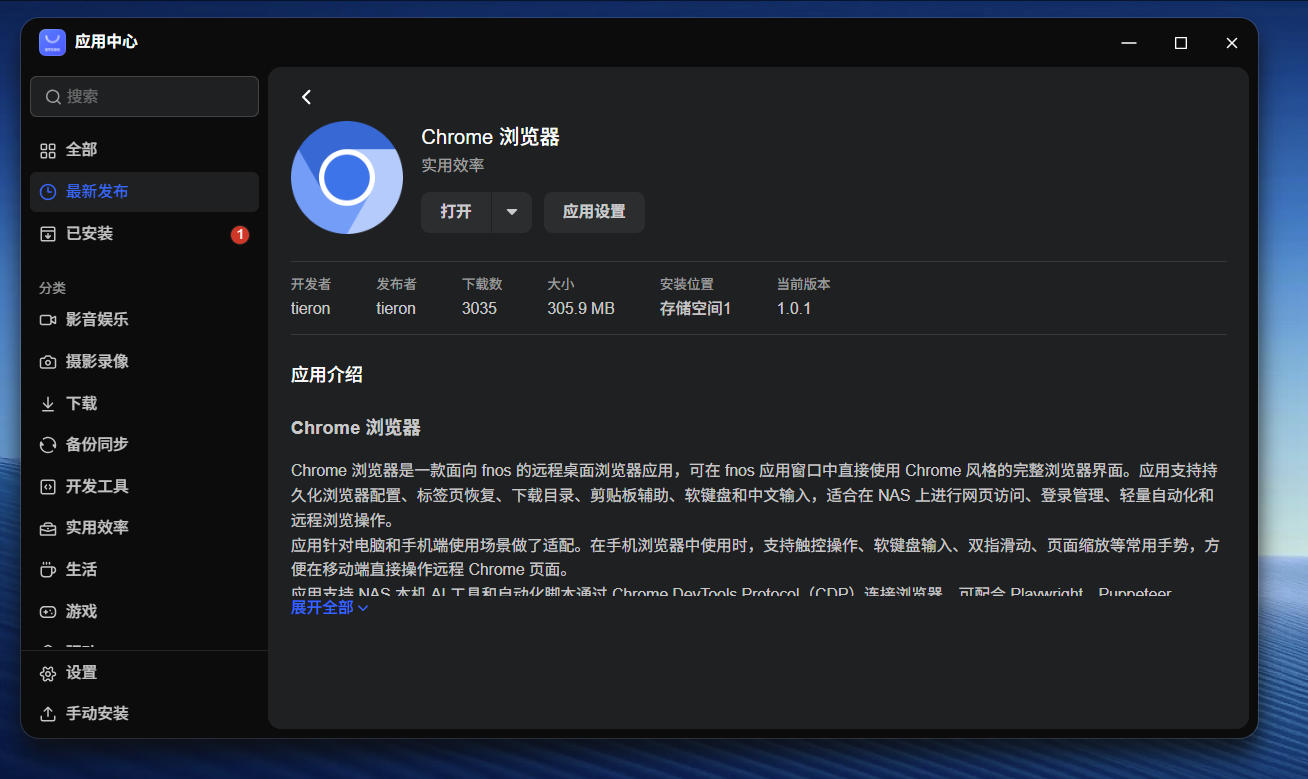The image size is (1308, 779).
Task: Open the 下载 download arrow category
Action: [x=48, y=404]
